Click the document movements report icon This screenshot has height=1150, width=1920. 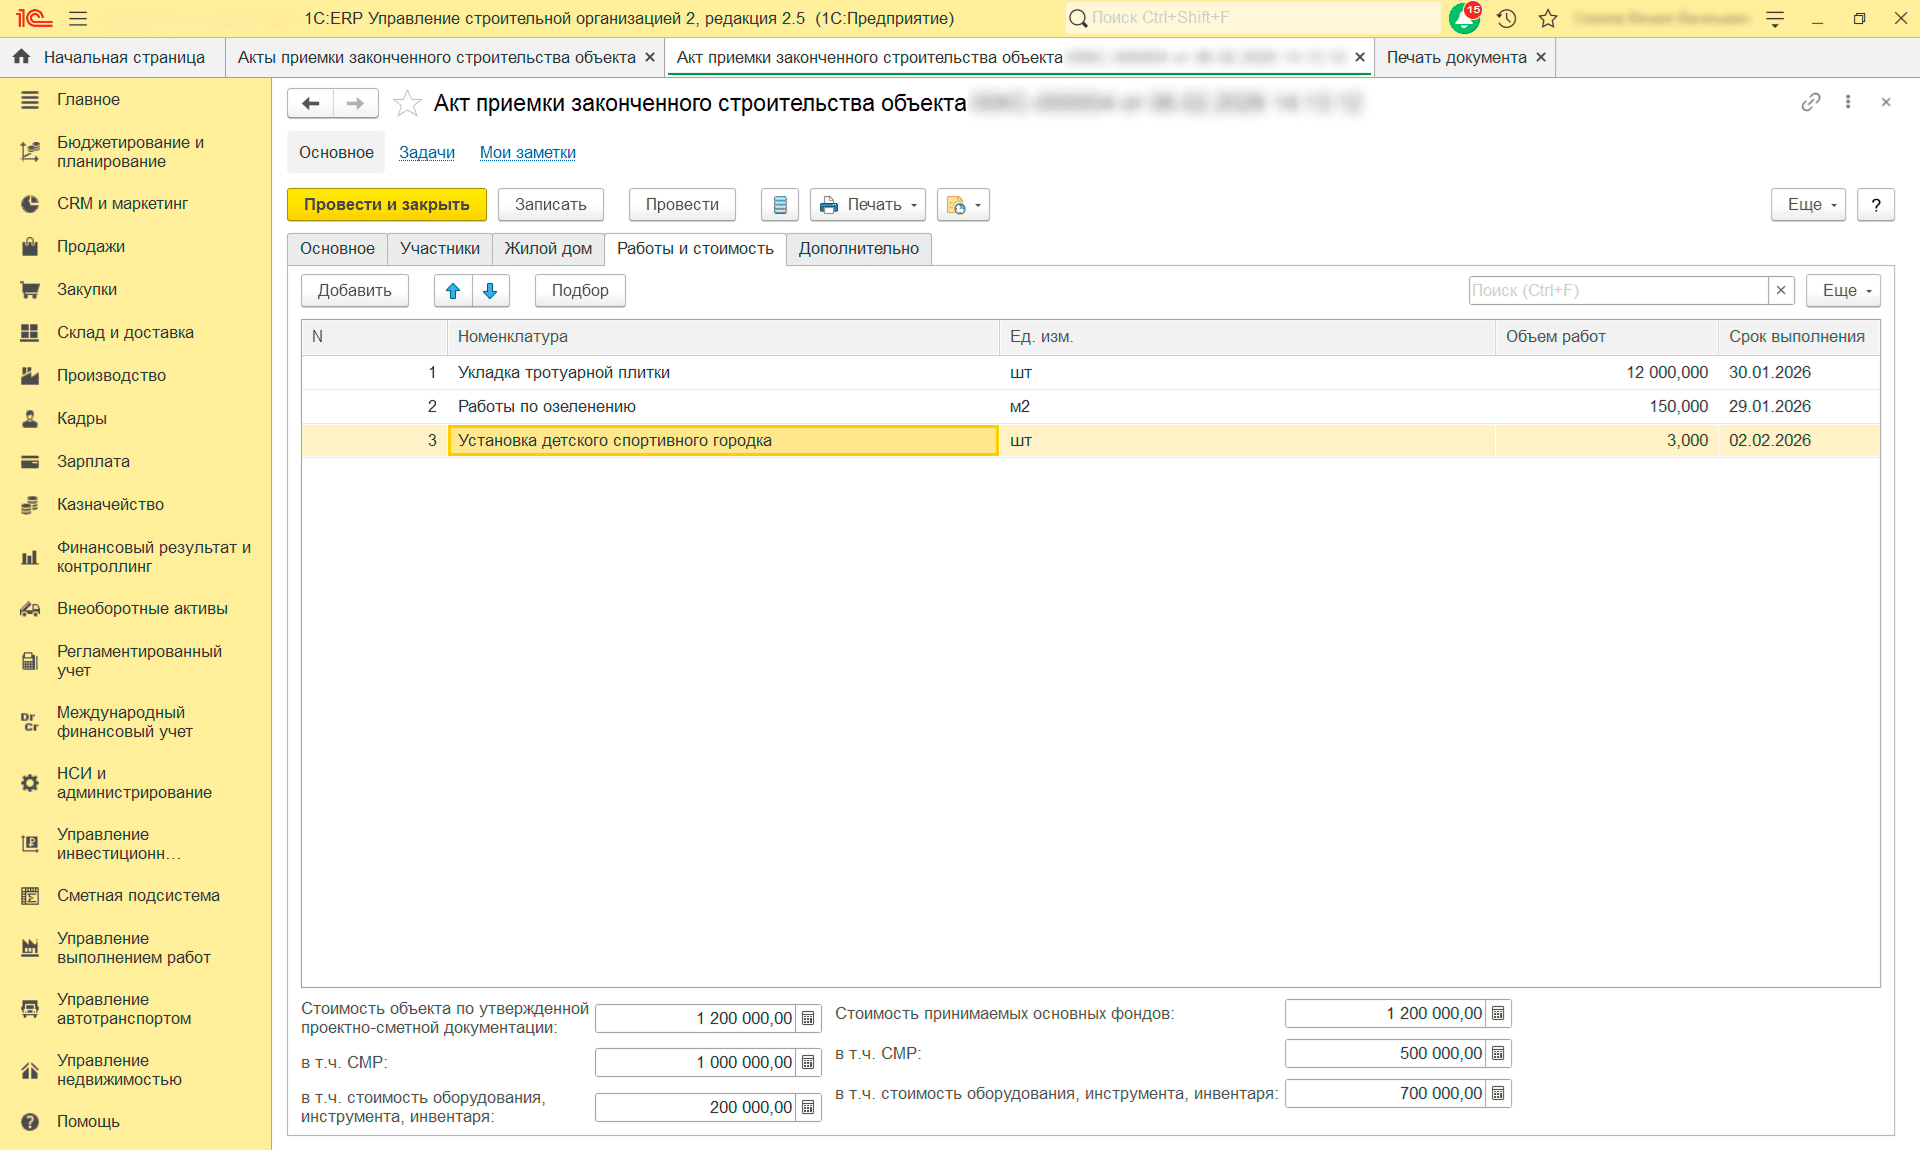click(780, 204)
